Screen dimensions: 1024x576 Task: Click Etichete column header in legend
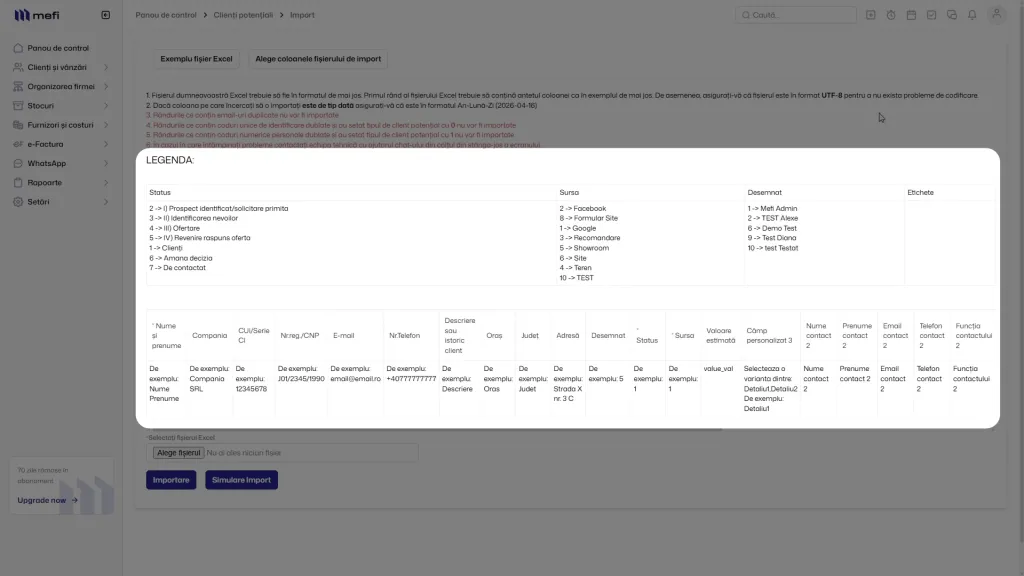[920, 193]
